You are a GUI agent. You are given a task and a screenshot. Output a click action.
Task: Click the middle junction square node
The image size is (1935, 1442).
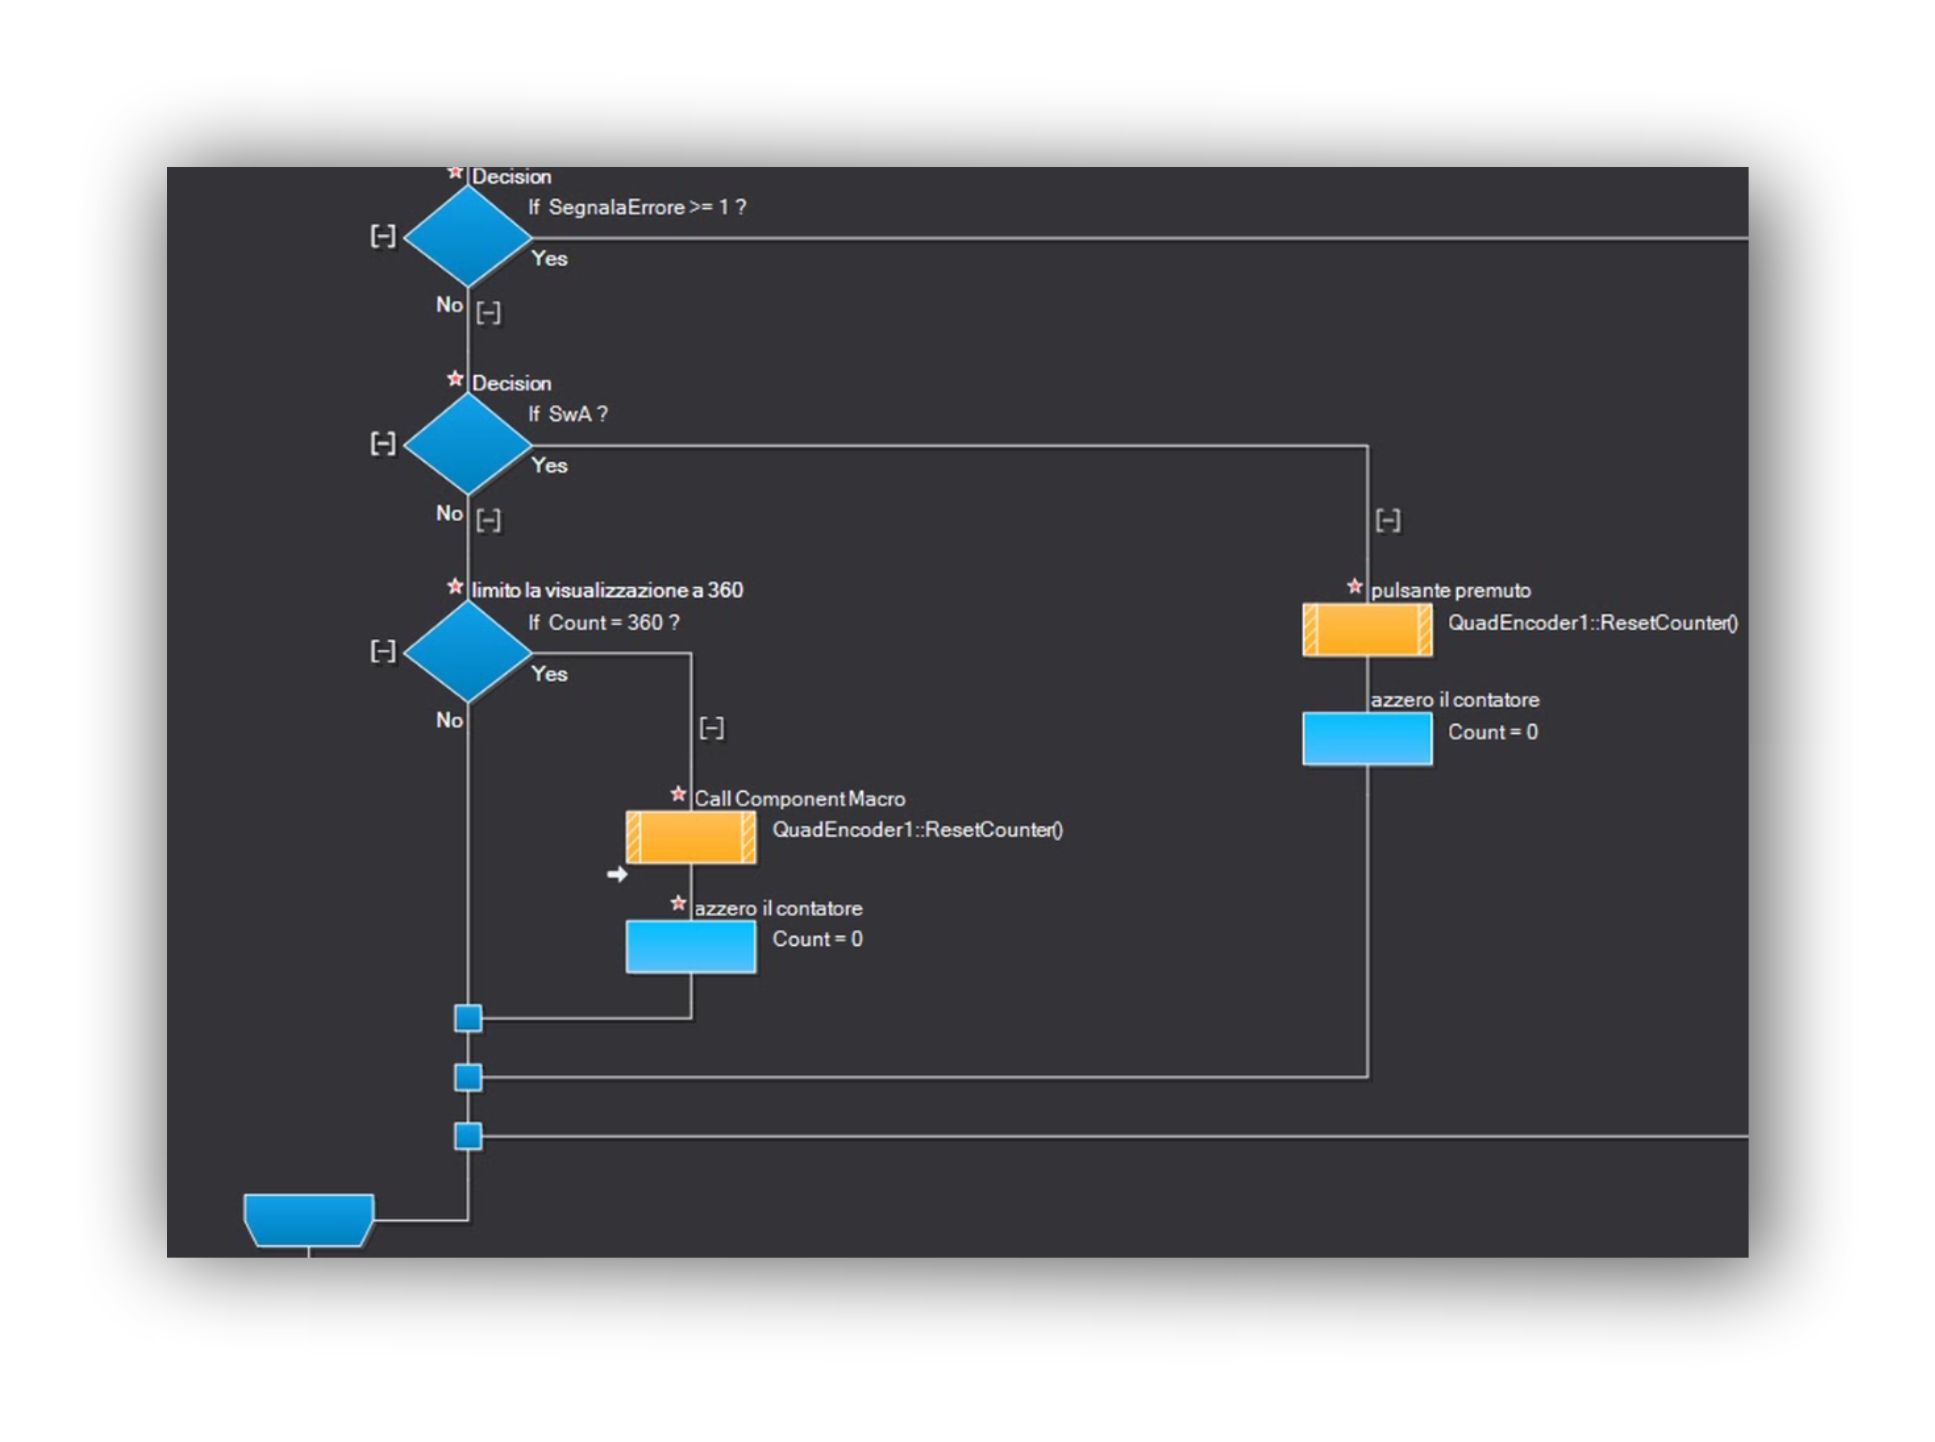tap(468, 1077)
